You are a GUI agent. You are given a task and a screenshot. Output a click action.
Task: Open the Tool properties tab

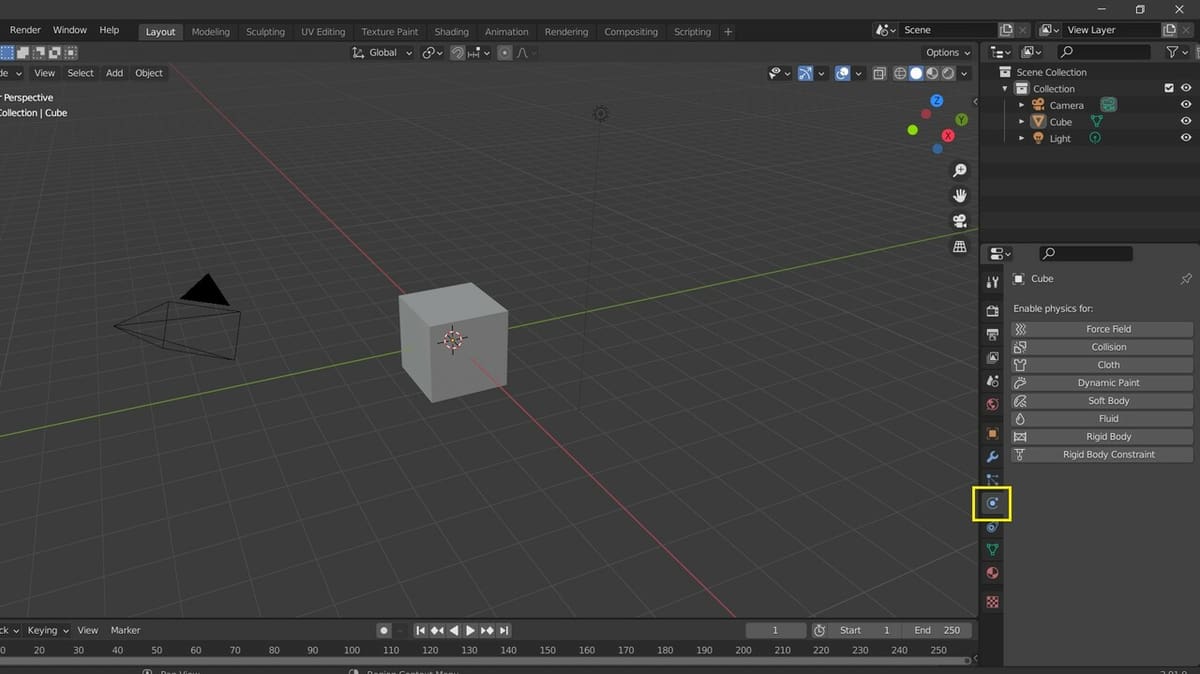pyautogui.click(x=992, y=282)
